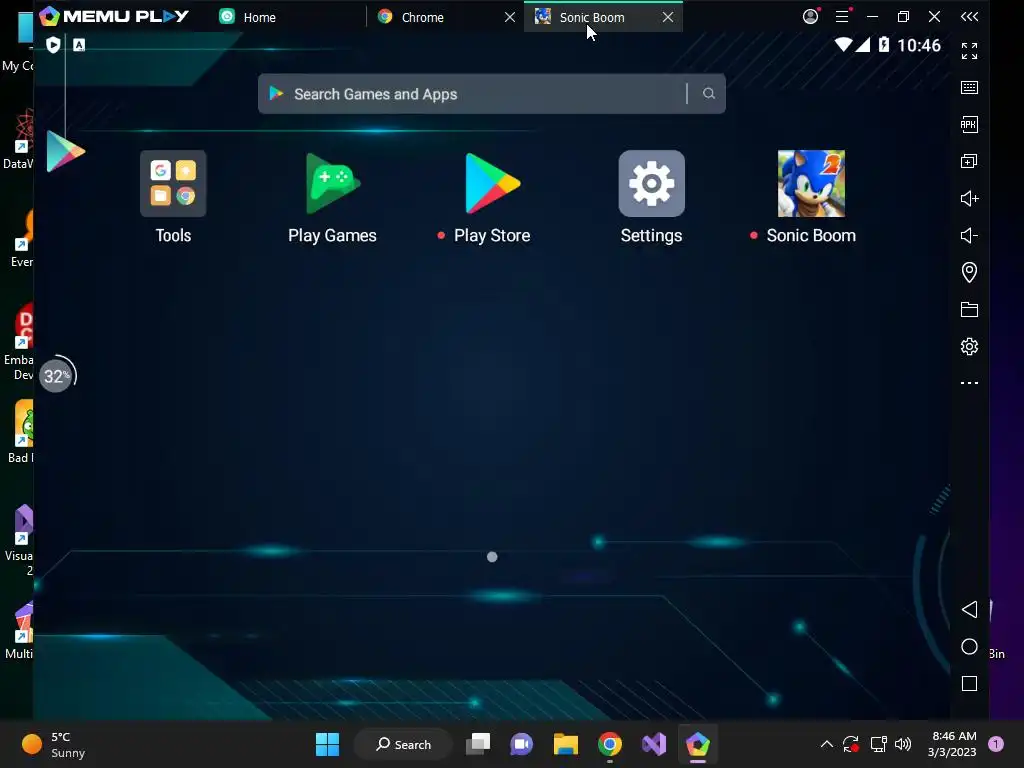Image resolution: width=1024 pixels, height=768 pixels.
Task: Open the MEmu account profile icon
Action: [810, 16]
